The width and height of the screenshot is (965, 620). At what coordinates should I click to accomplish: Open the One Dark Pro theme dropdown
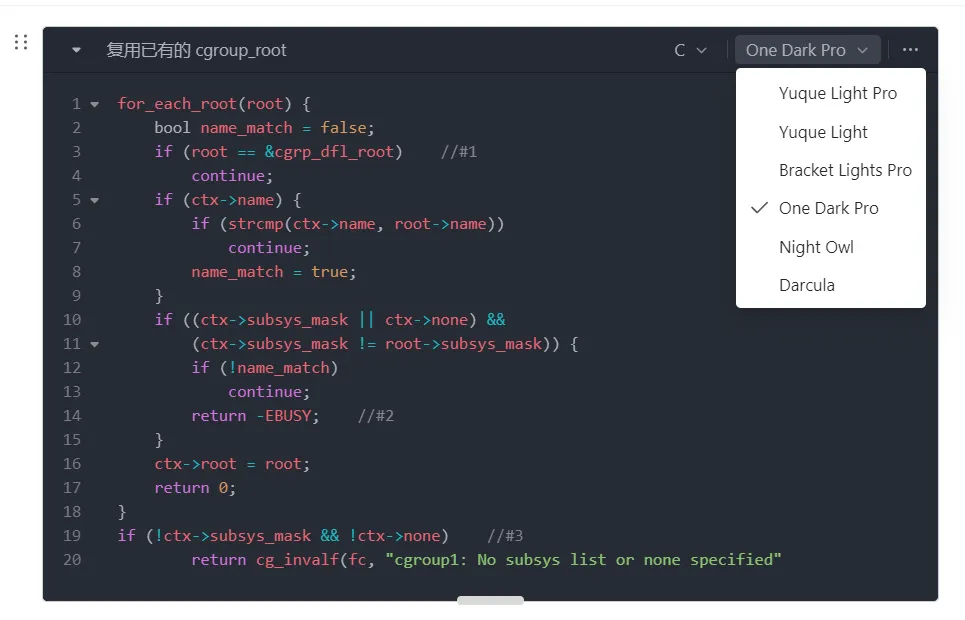pos(807,50)
